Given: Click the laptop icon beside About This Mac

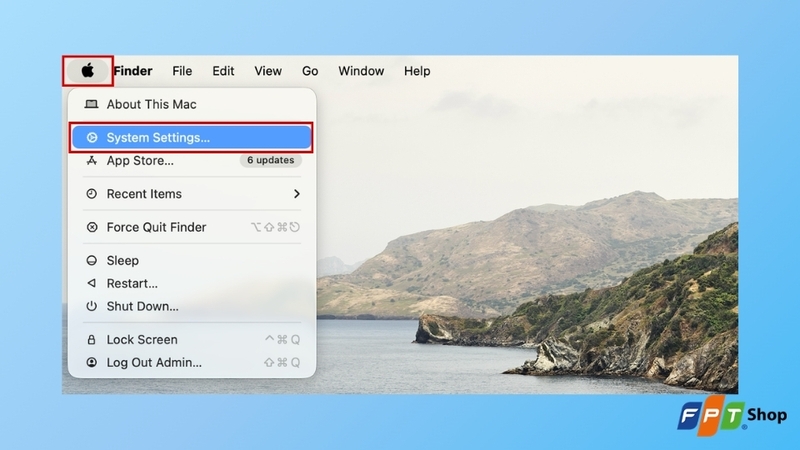Looking at the screenshot, I should click(x=91, y=104).
